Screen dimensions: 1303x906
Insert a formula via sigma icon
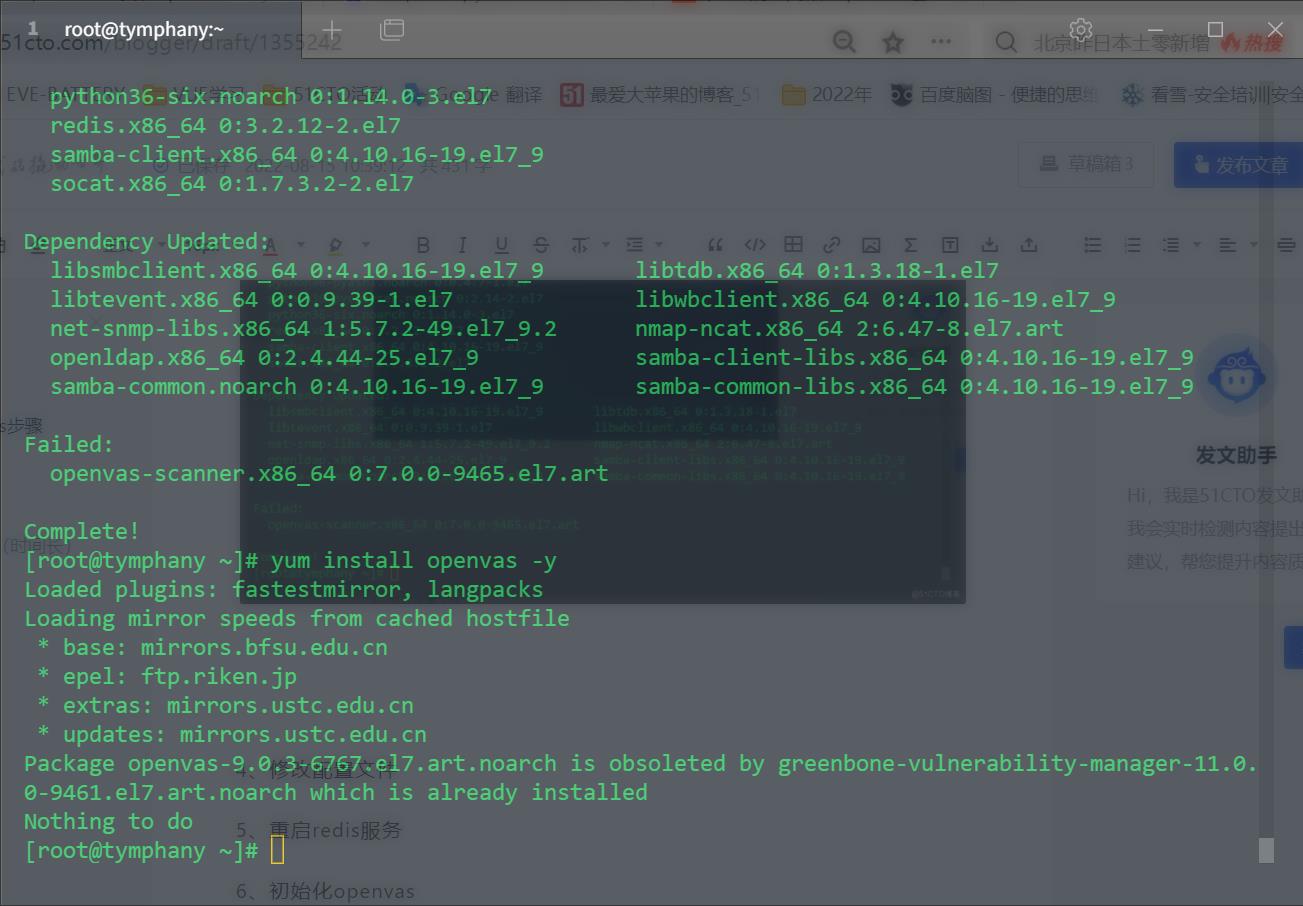(910, 245)
